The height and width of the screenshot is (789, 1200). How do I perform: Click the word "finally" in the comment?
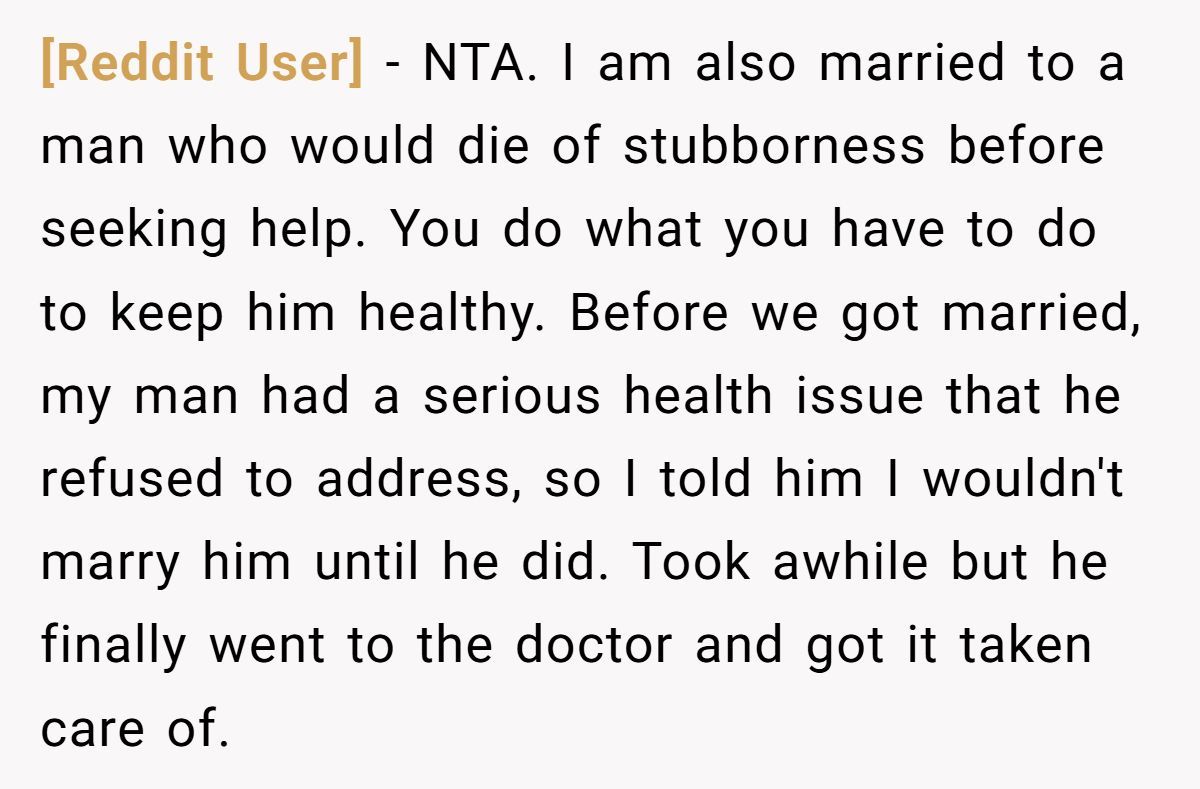click(x=113, y=646)
